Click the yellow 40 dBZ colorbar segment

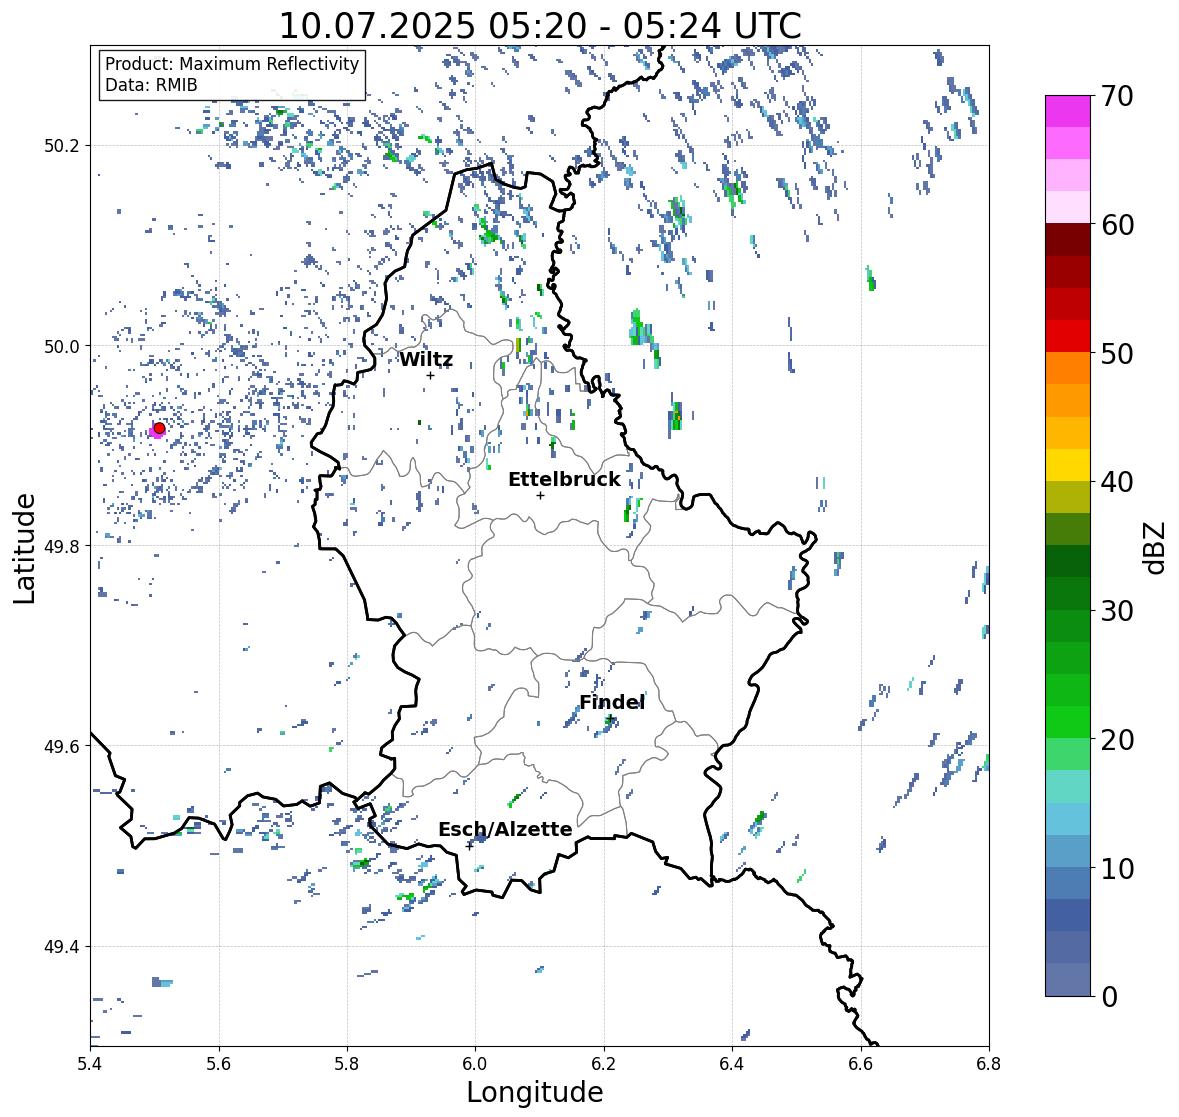[x=1068, y=465]
